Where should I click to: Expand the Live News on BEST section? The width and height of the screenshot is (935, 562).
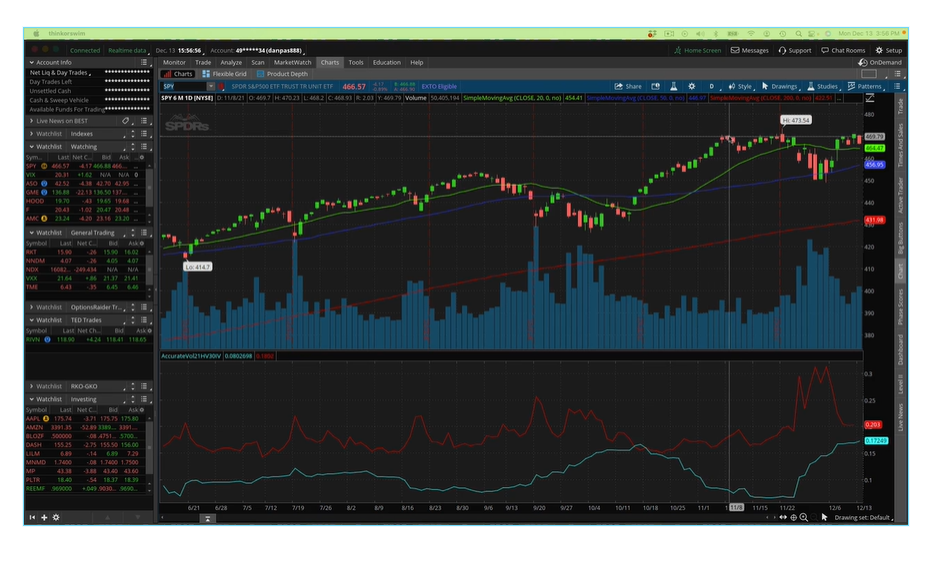click(x=32, y=121)
